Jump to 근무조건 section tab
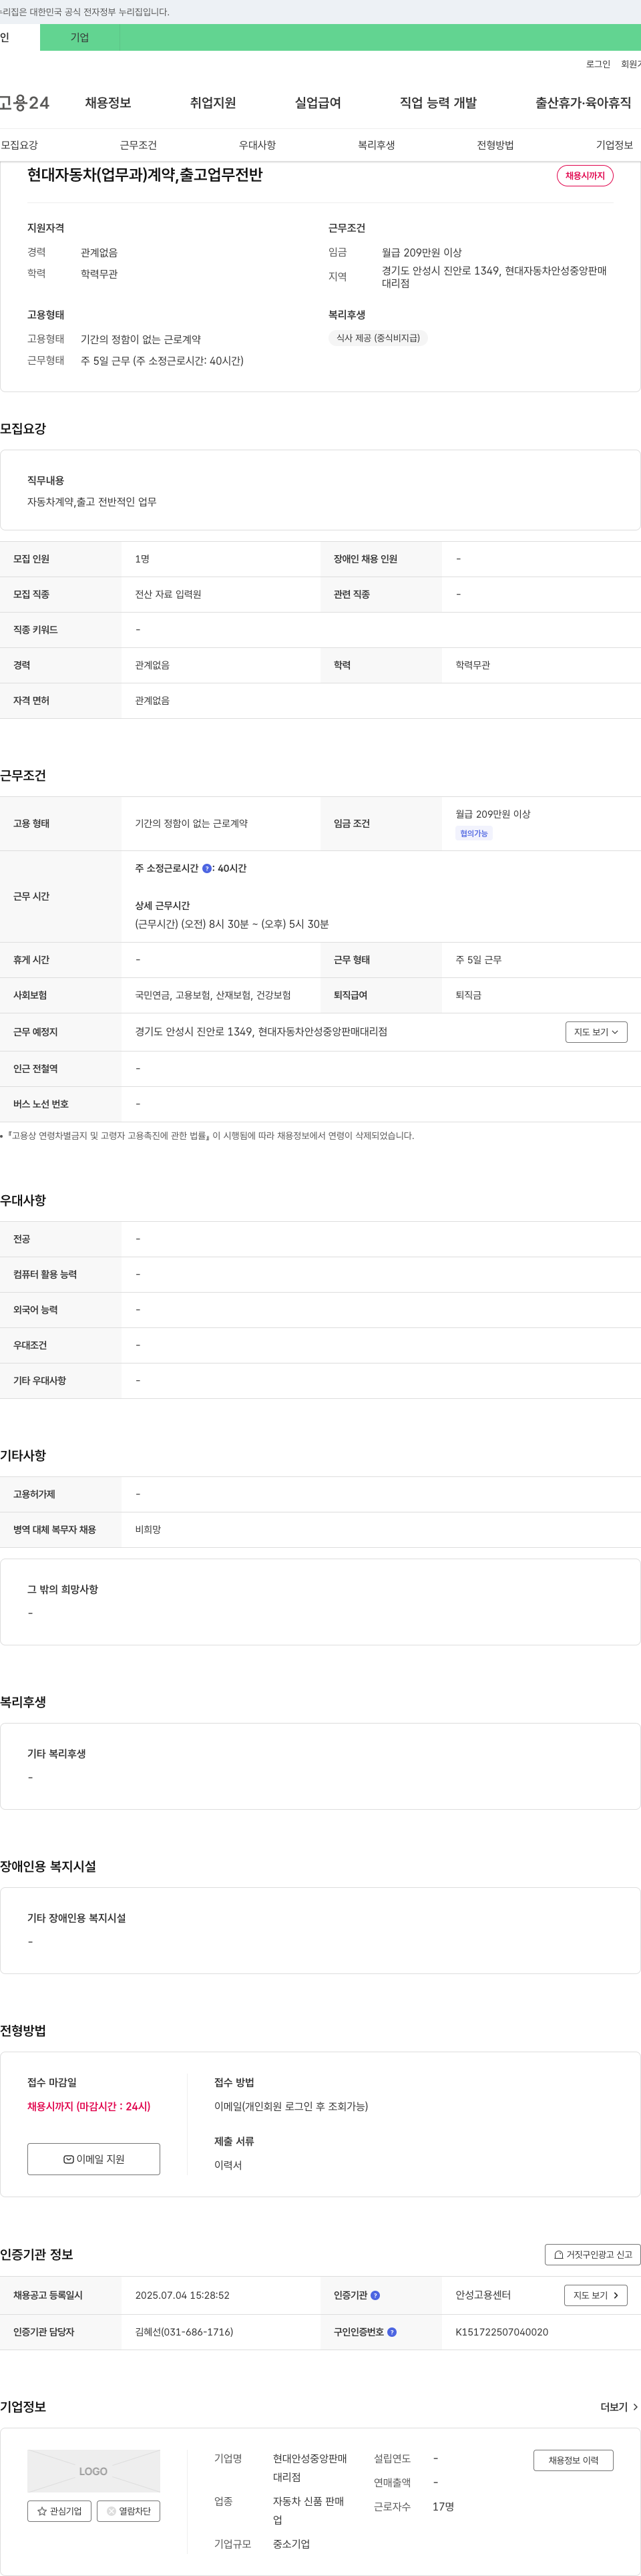This screenshot has height=2576, width=641. tap(138, 145)
